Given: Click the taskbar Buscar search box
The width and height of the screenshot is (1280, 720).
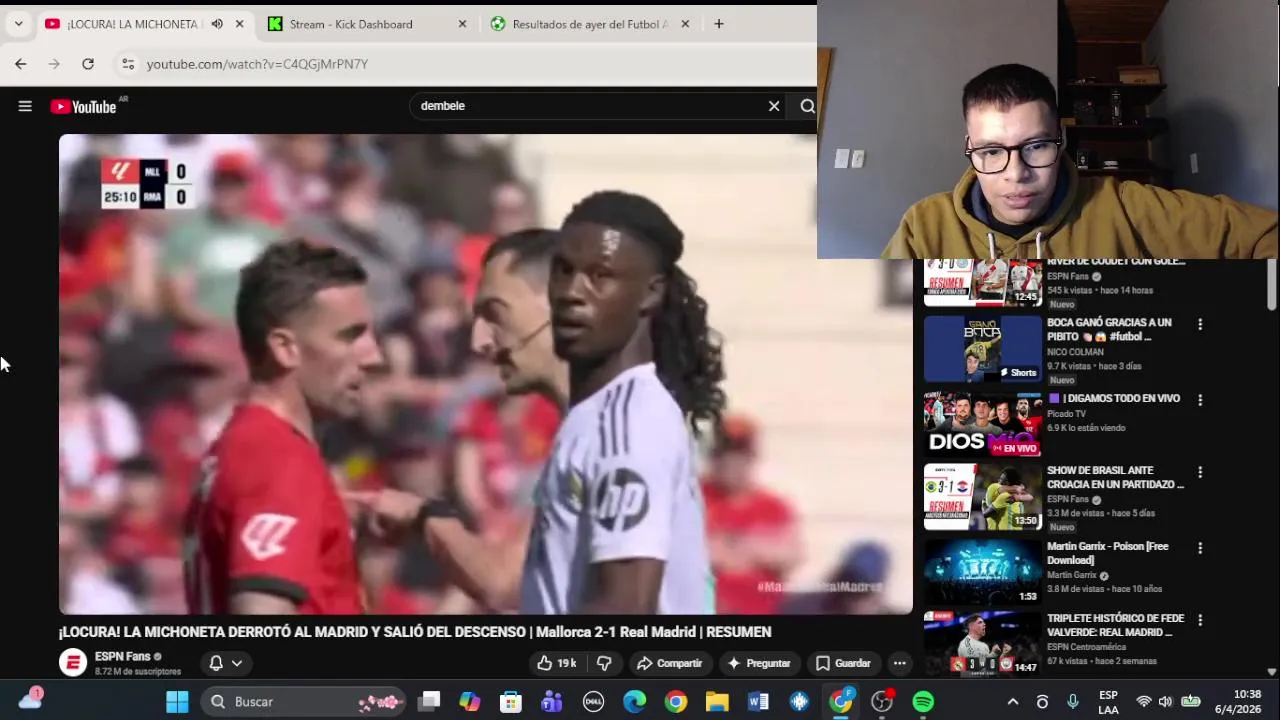Looking at the screenshot, I should [304, 702].
